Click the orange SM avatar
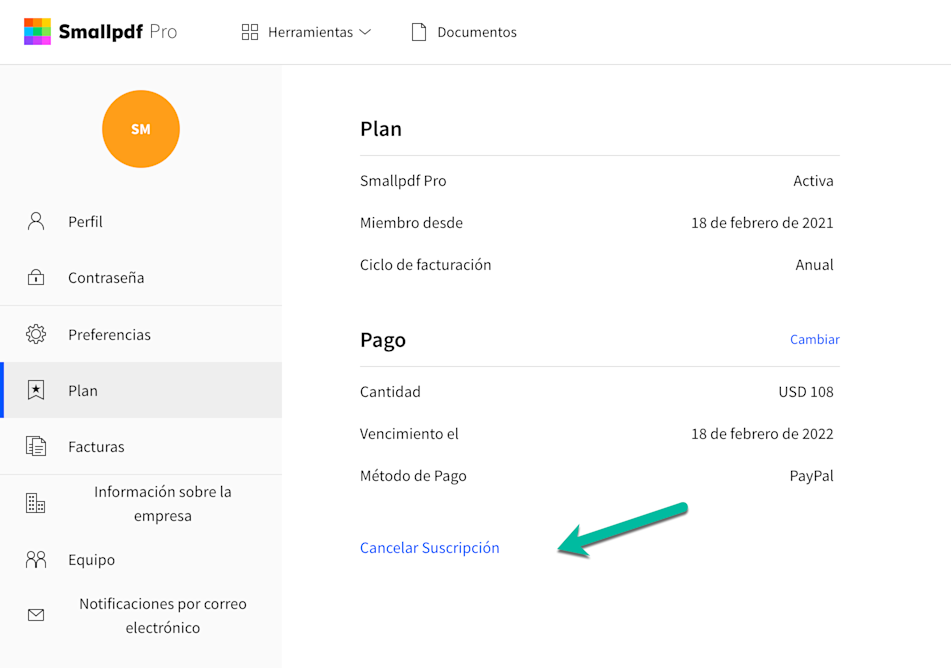Image resolution: width=951 pixels, height=668 pixels. [x=141, y=129]
